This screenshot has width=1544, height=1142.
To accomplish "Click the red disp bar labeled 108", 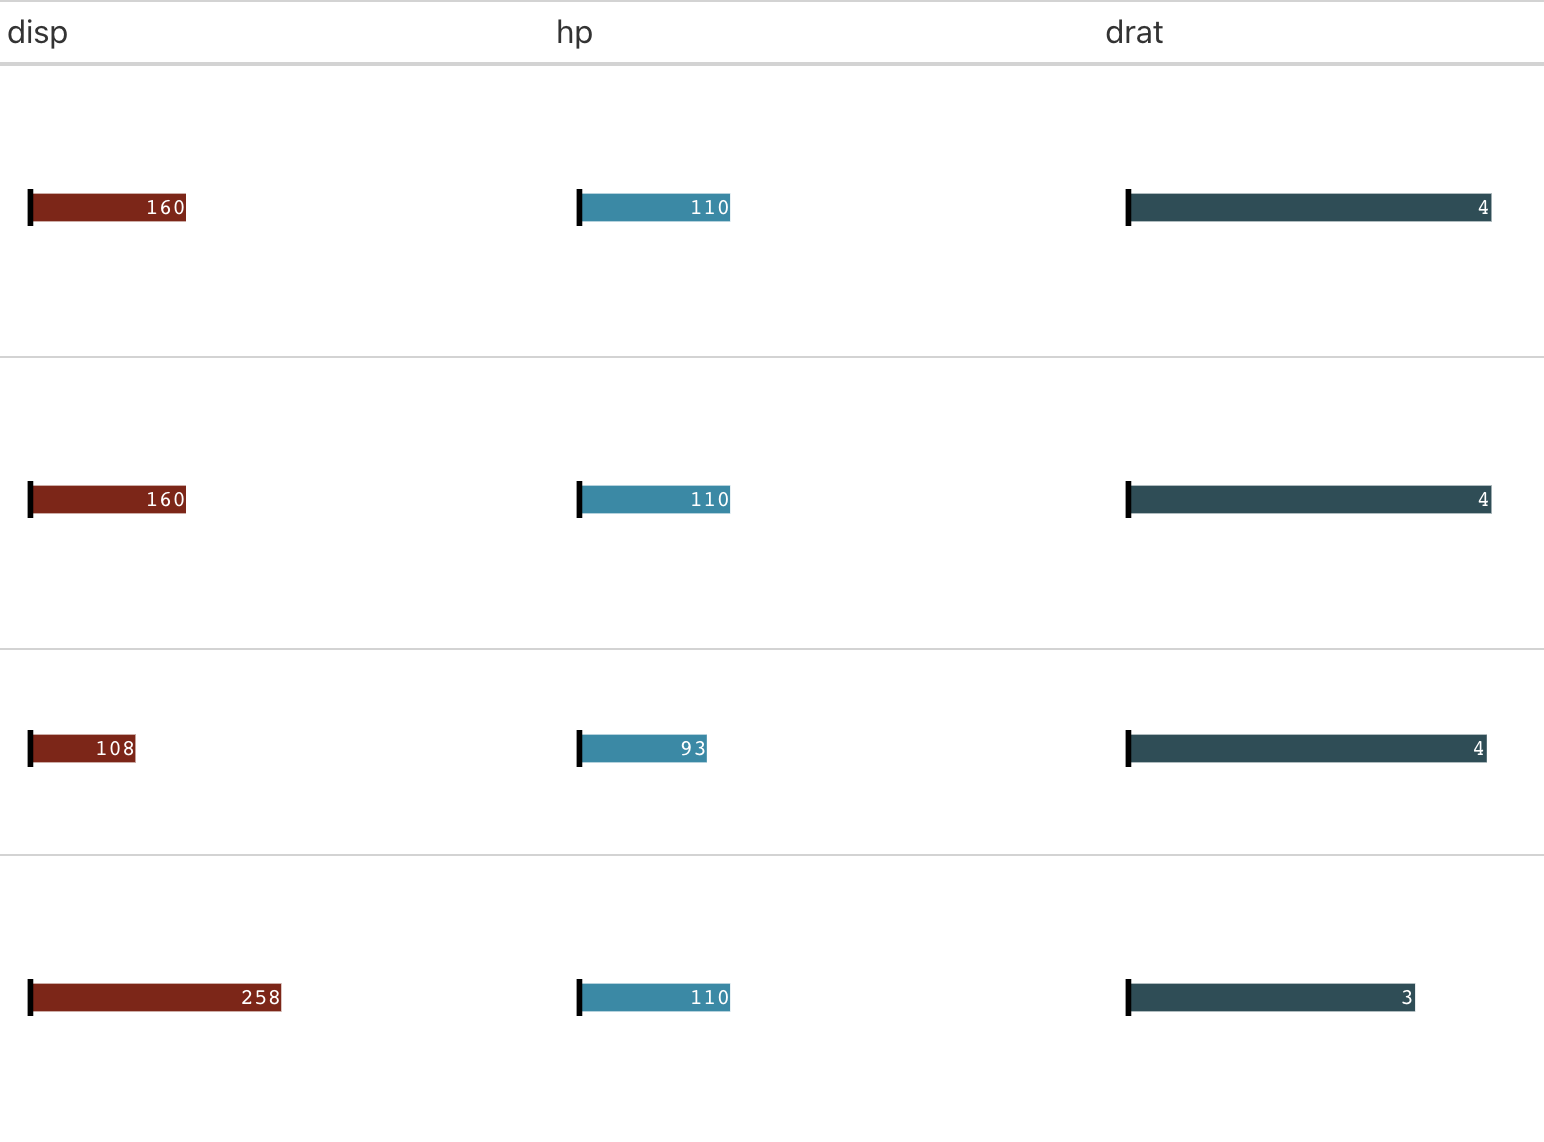I will (x=83, y=749).
